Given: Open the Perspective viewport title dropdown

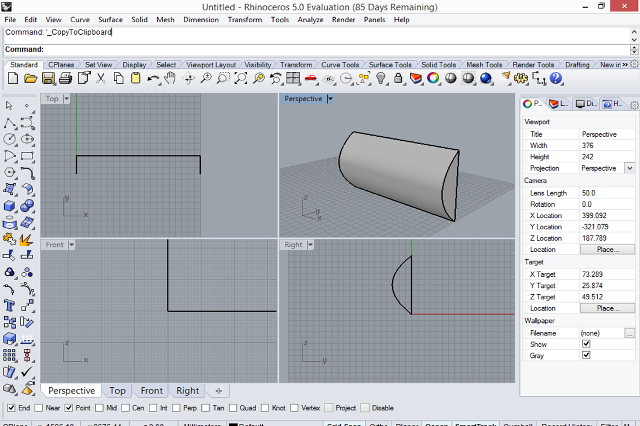Looking at the screenshot, I should pyautogui.click(x=330, y=99).
